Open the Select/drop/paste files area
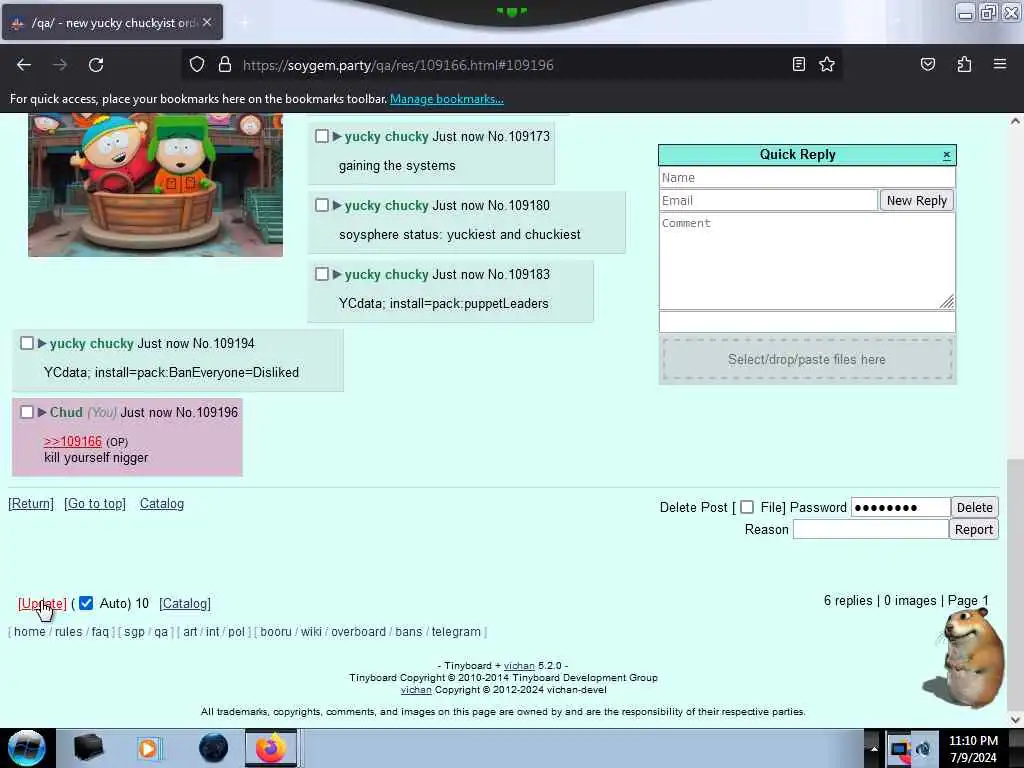Image resolution: width=1024 pixels, height=768 pixels. coord(807,359)
